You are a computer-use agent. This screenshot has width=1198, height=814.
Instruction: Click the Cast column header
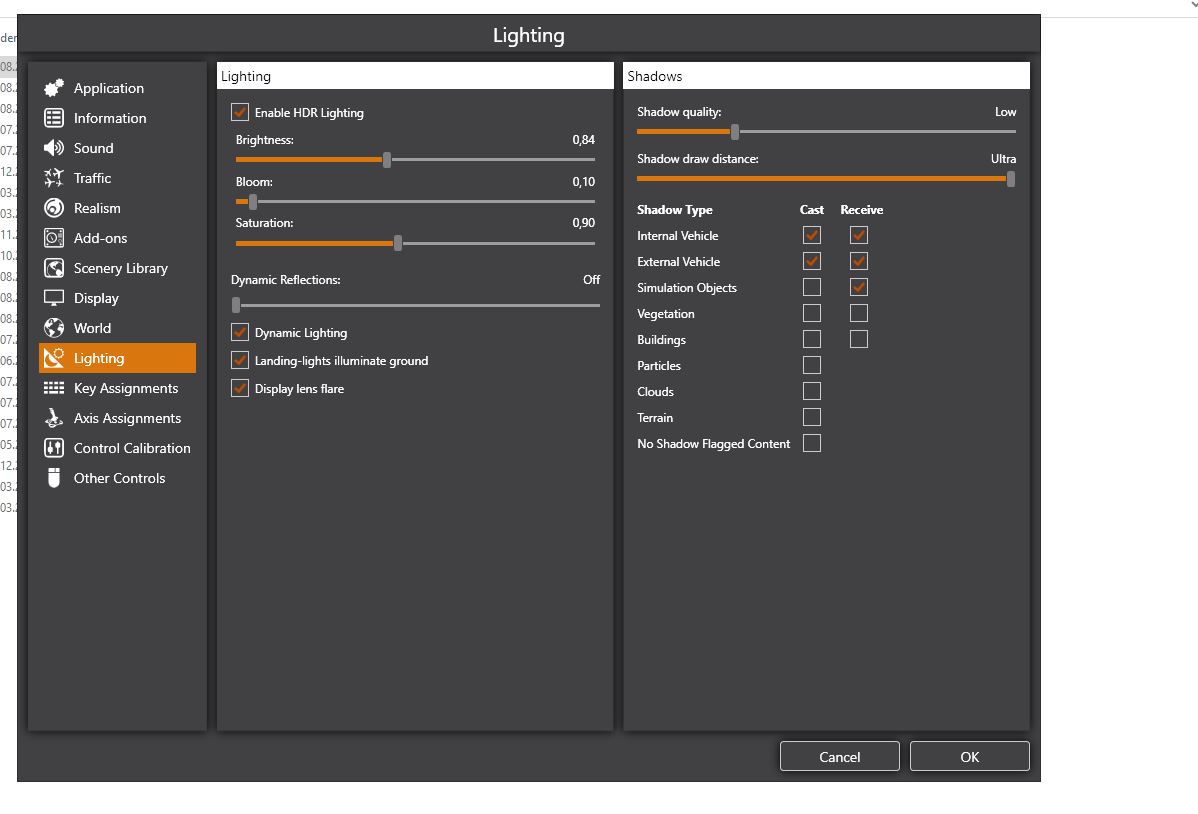coord(811,209)
